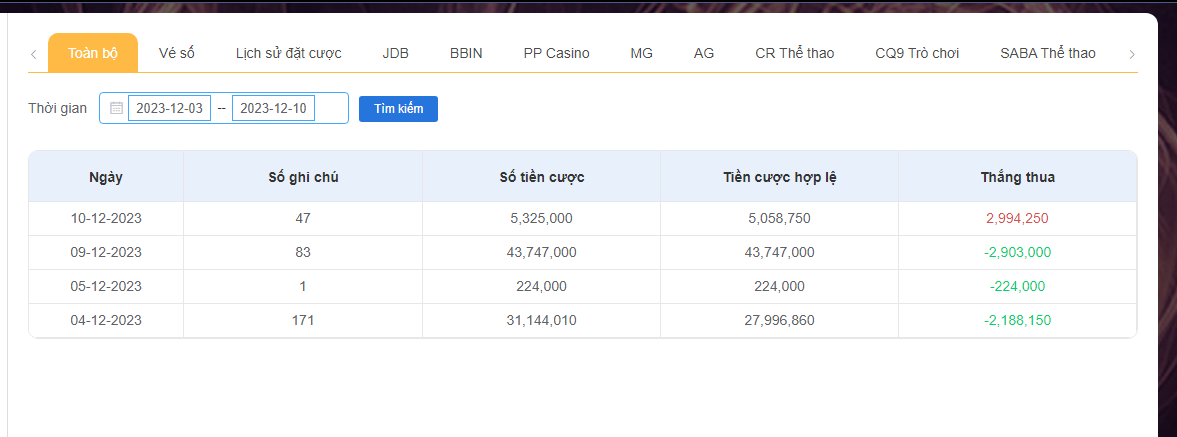Image resolution: width=1177 pixels, height=437 pixels.
Task: Open the SABA Thể thao tab
Action: (x=1047, y=53)
